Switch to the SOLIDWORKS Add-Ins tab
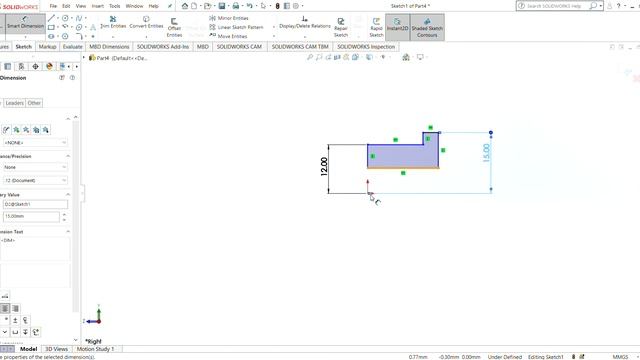The width and height of the screenshot is (640, 360). pyautogui.click(x=163, y=47)
